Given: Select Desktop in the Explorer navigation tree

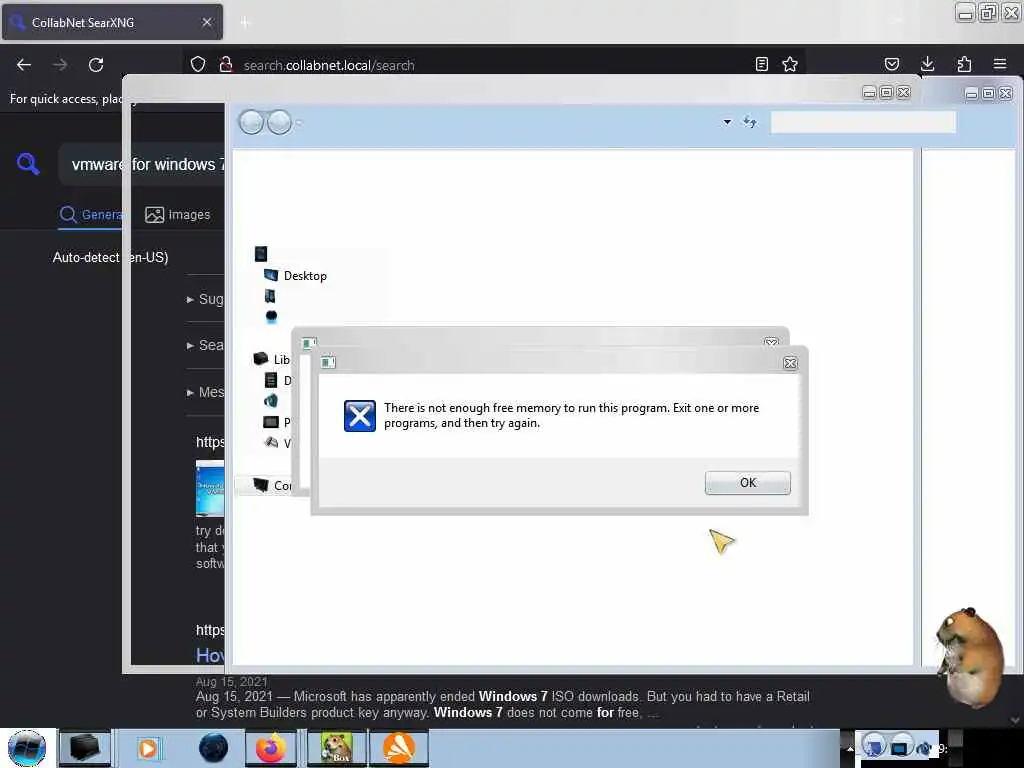Looking at the screenshot, I should tap(295, 276).
